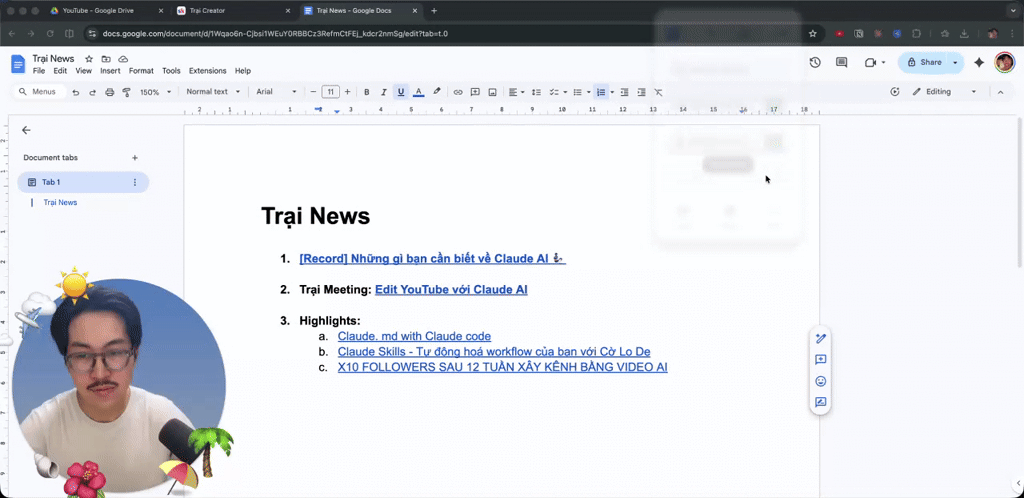Screen dimensions: 1024x498
Task: Open the X10 FOLLOWERS video link
Action: 502,367
